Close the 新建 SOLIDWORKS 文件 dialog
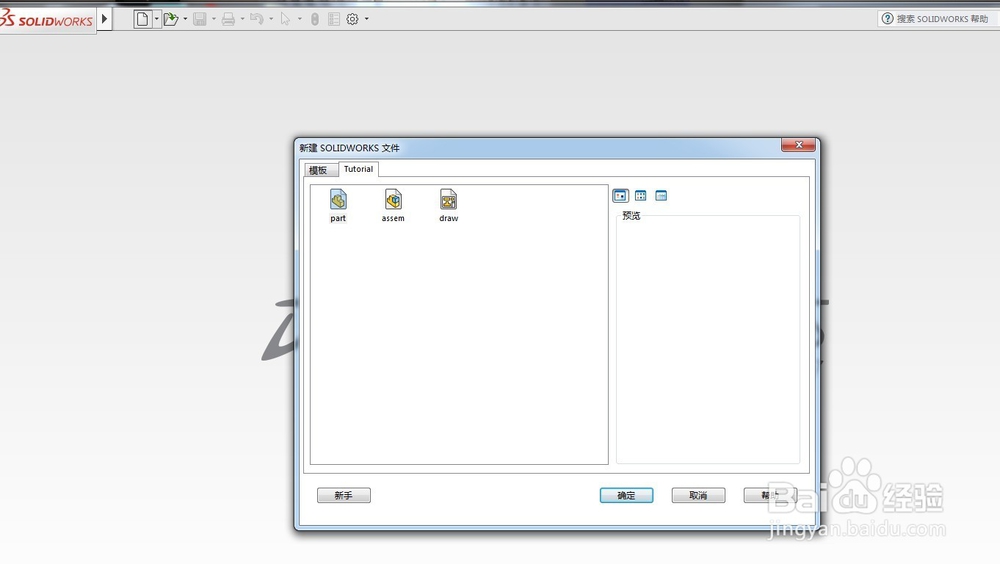Screen dimensions: 1000x564 [x=798, y=145]
